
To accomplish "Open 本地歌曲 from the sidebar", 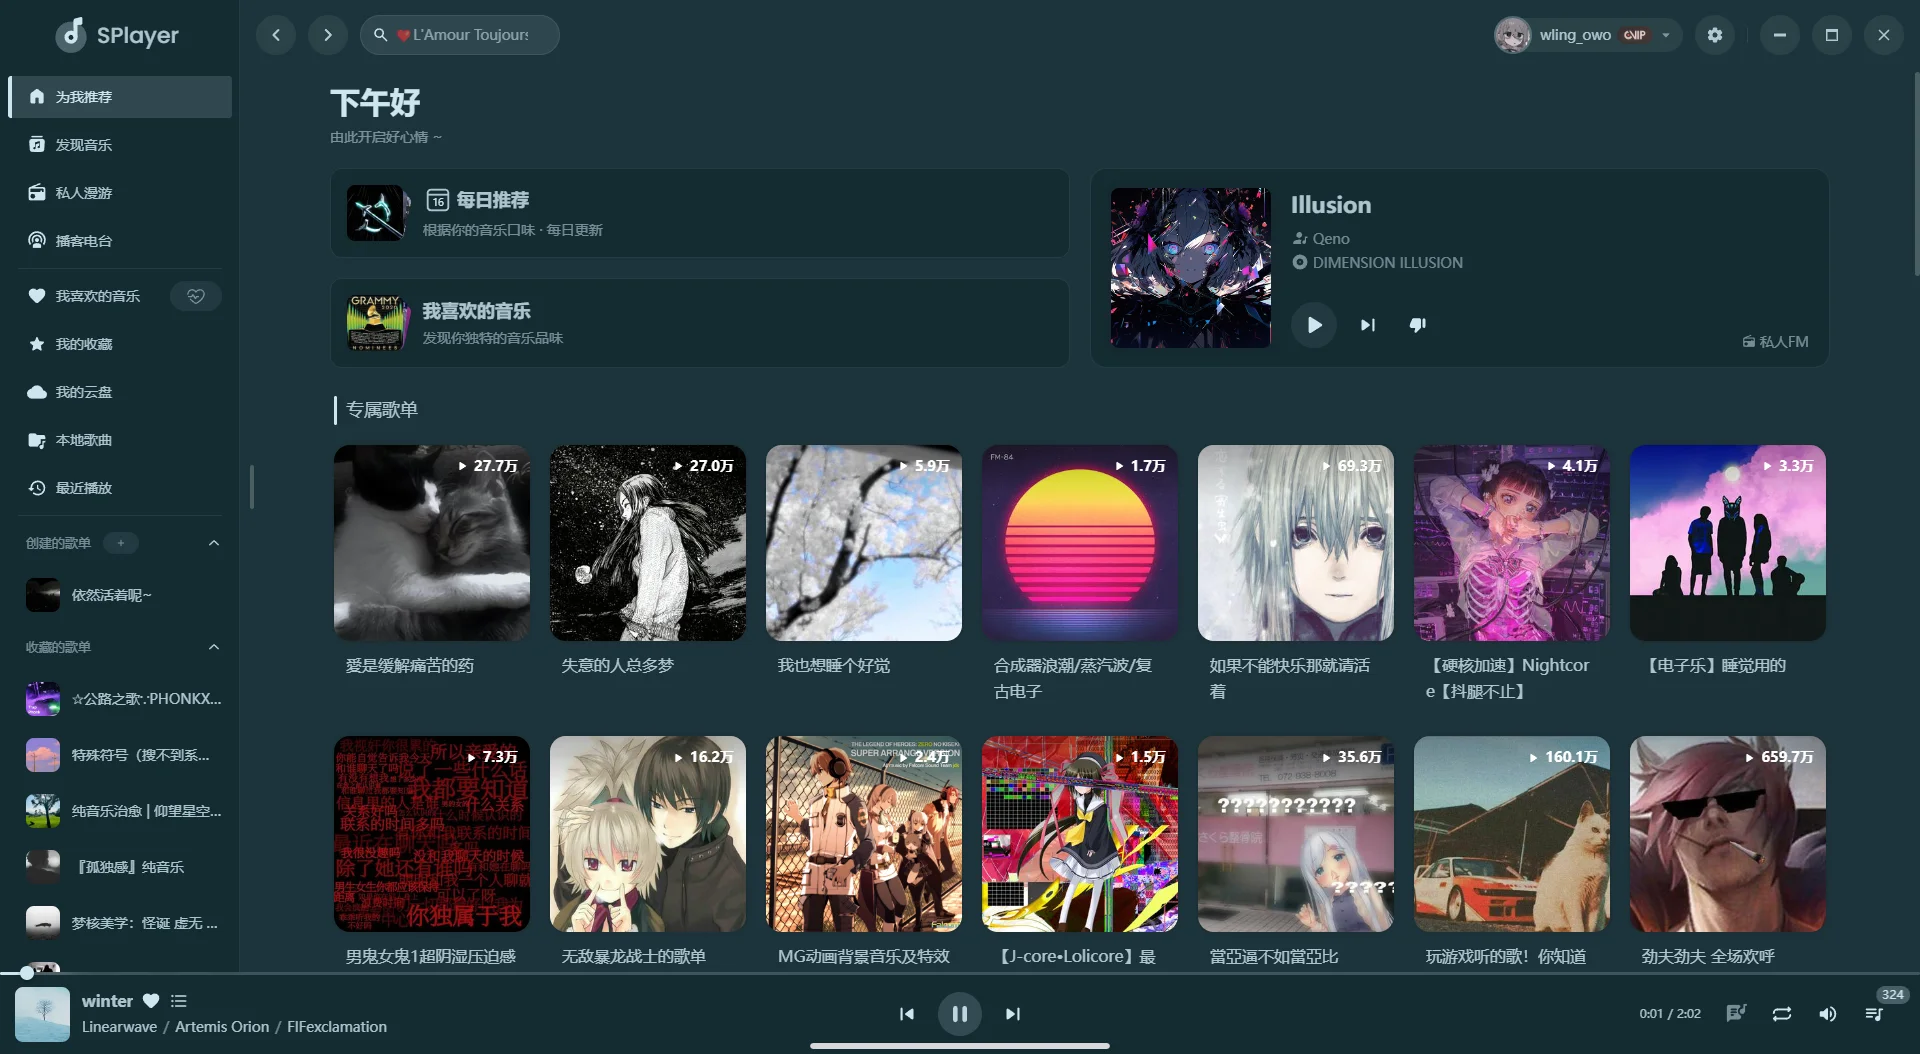I will click(120, 440).
